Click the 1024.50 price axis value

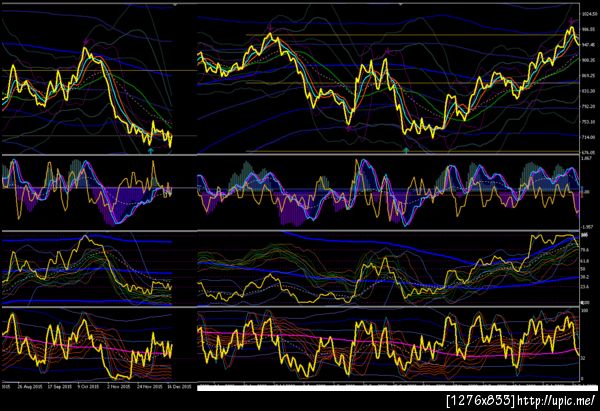tap(588, 14)
